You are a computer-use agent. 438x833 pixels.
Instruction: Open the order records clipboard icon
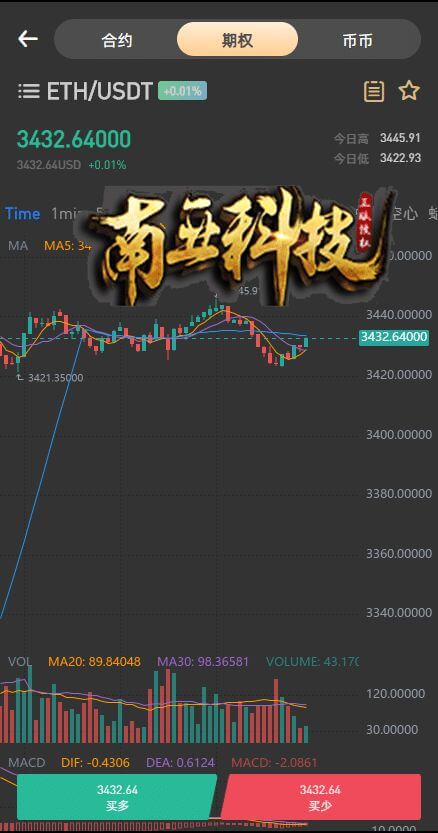374,91
